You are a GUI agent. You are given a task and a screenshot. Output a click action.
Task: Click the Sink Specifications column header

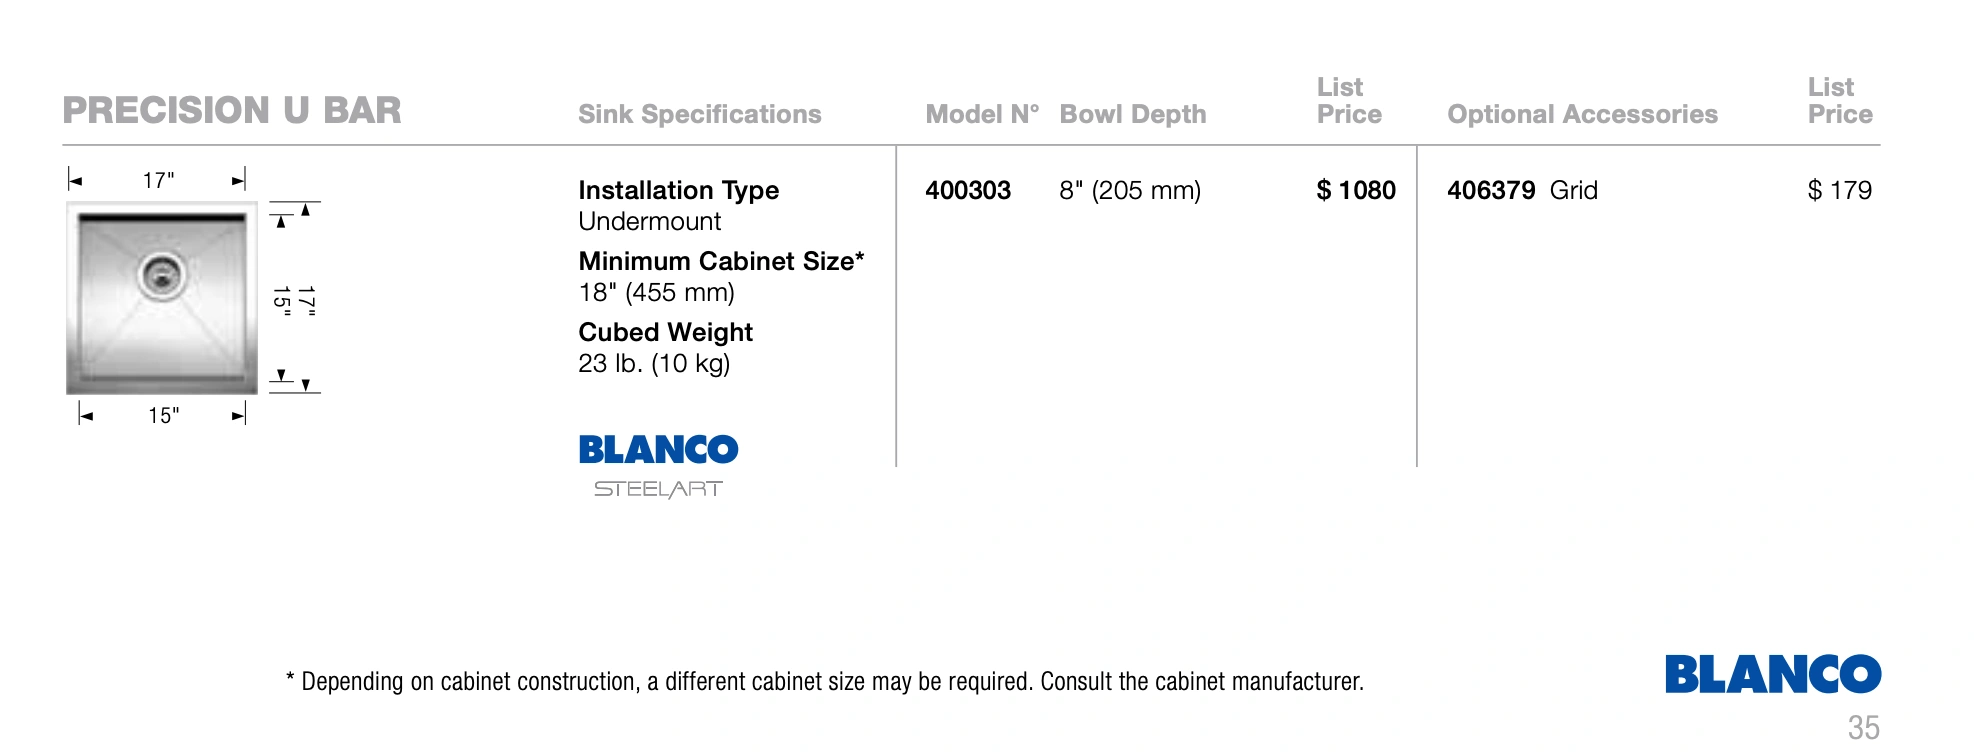[x=699, y=114]
